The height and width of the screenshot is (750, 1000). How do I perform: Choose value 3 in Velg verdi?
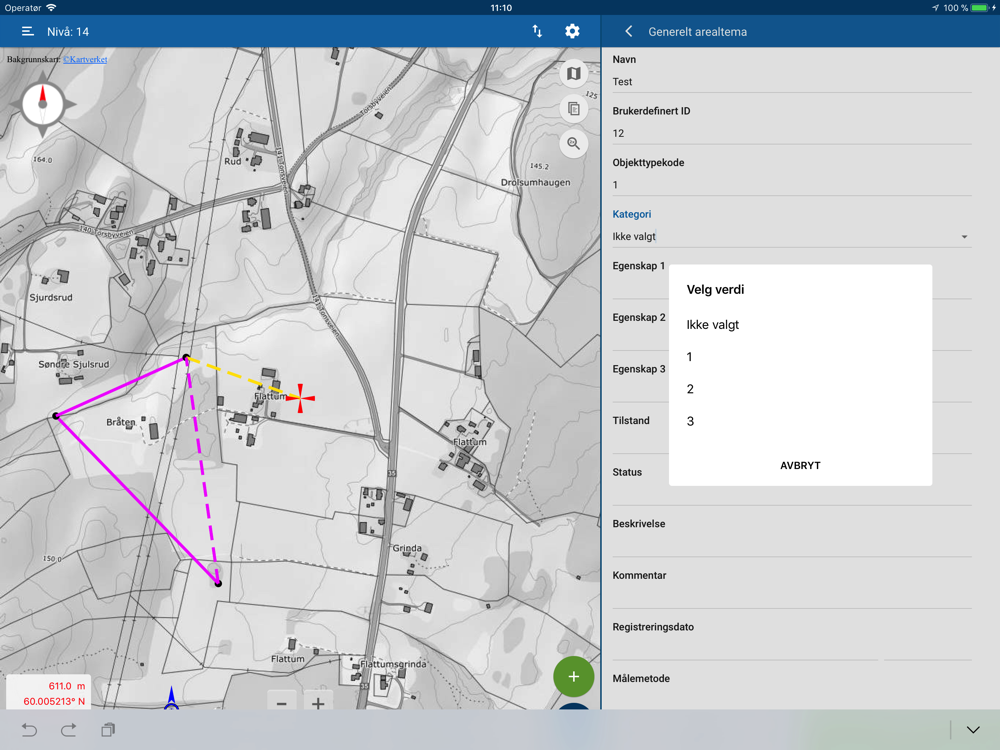[x=690, y=421]
